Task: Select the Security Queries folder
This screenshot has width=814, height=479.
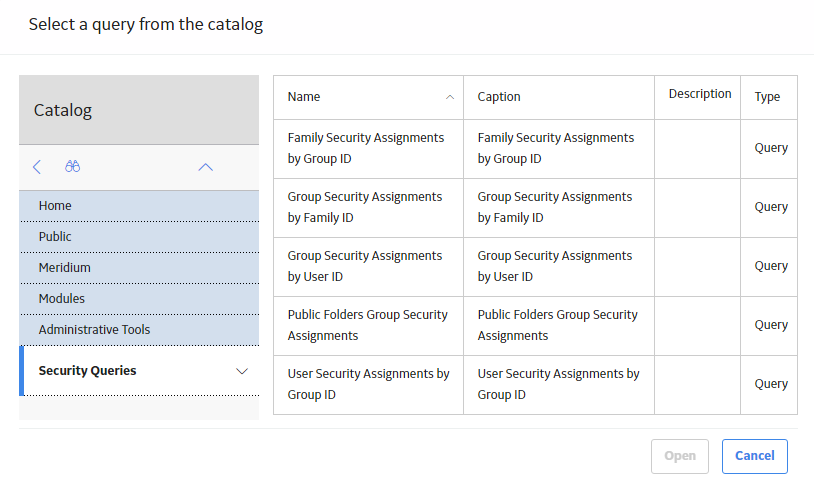Action: pyautogui.click(x=139, y=371)
